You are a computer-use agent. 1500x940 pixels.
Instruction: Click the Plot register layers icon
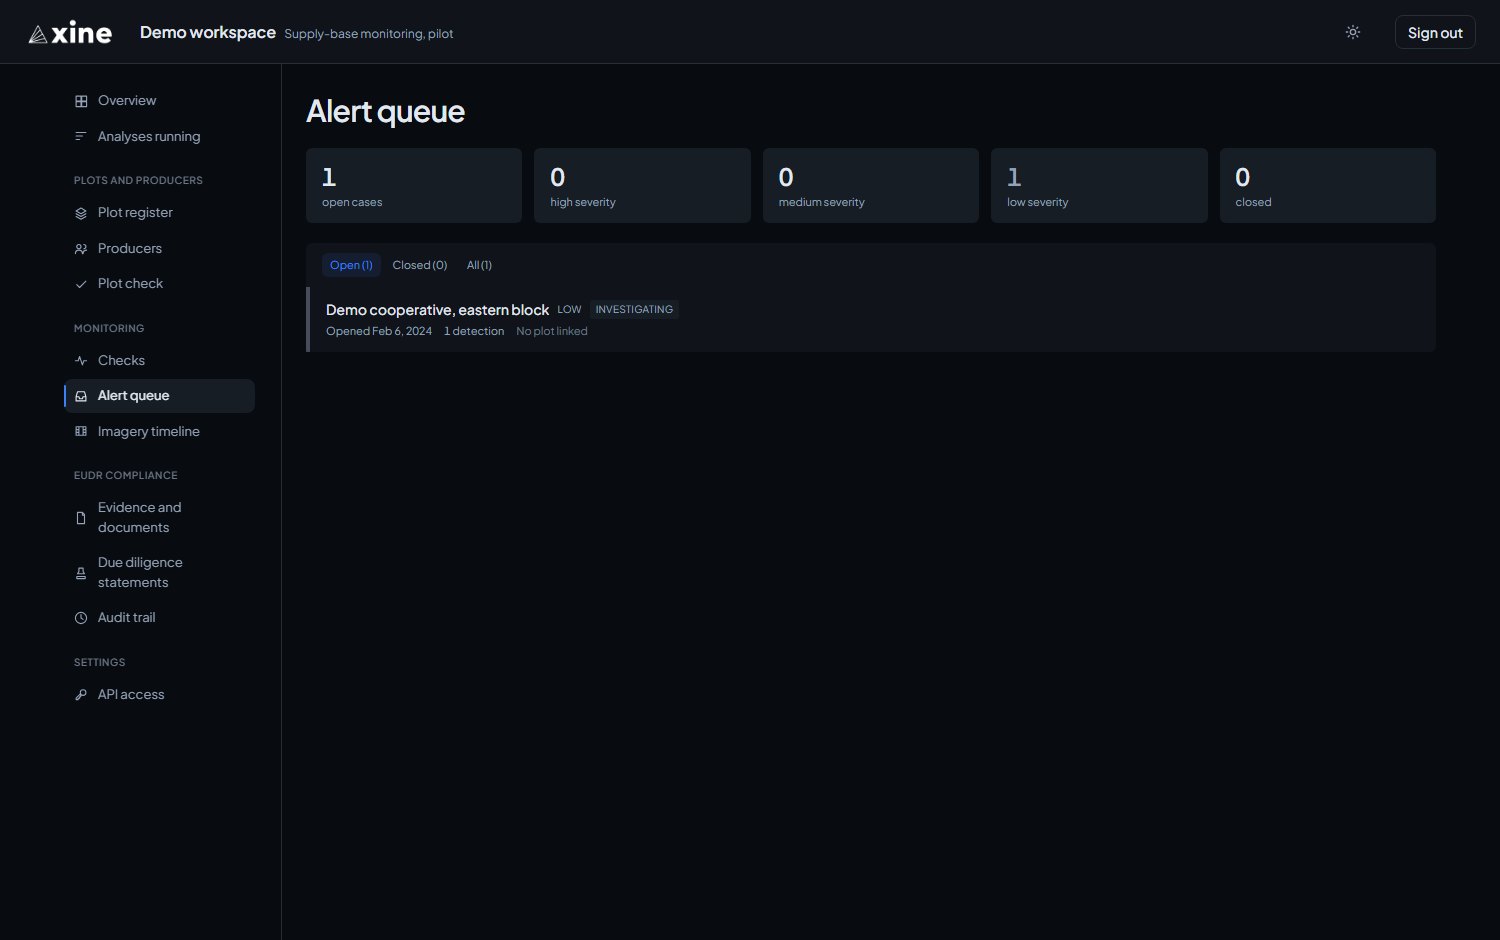click(x=81, y=213)
